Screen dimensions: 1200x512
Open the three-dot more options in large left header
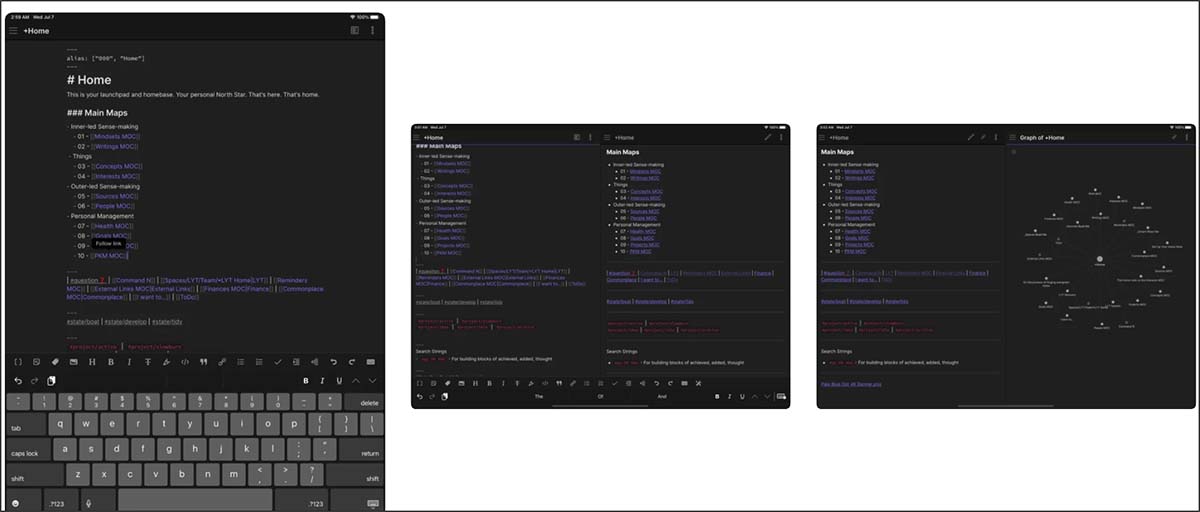click(x=373, y=31)
